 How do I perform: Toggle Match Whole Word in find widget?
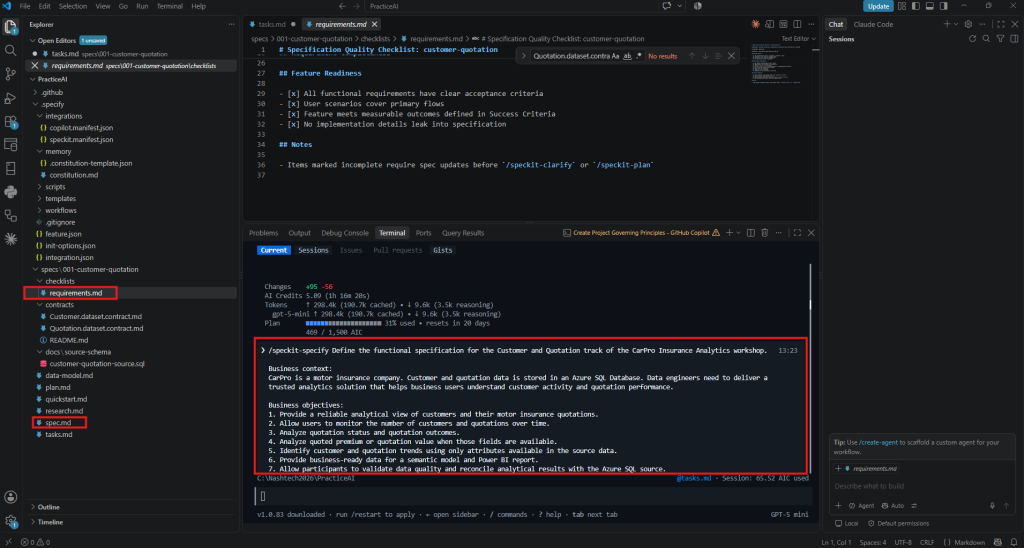(628, 56)
